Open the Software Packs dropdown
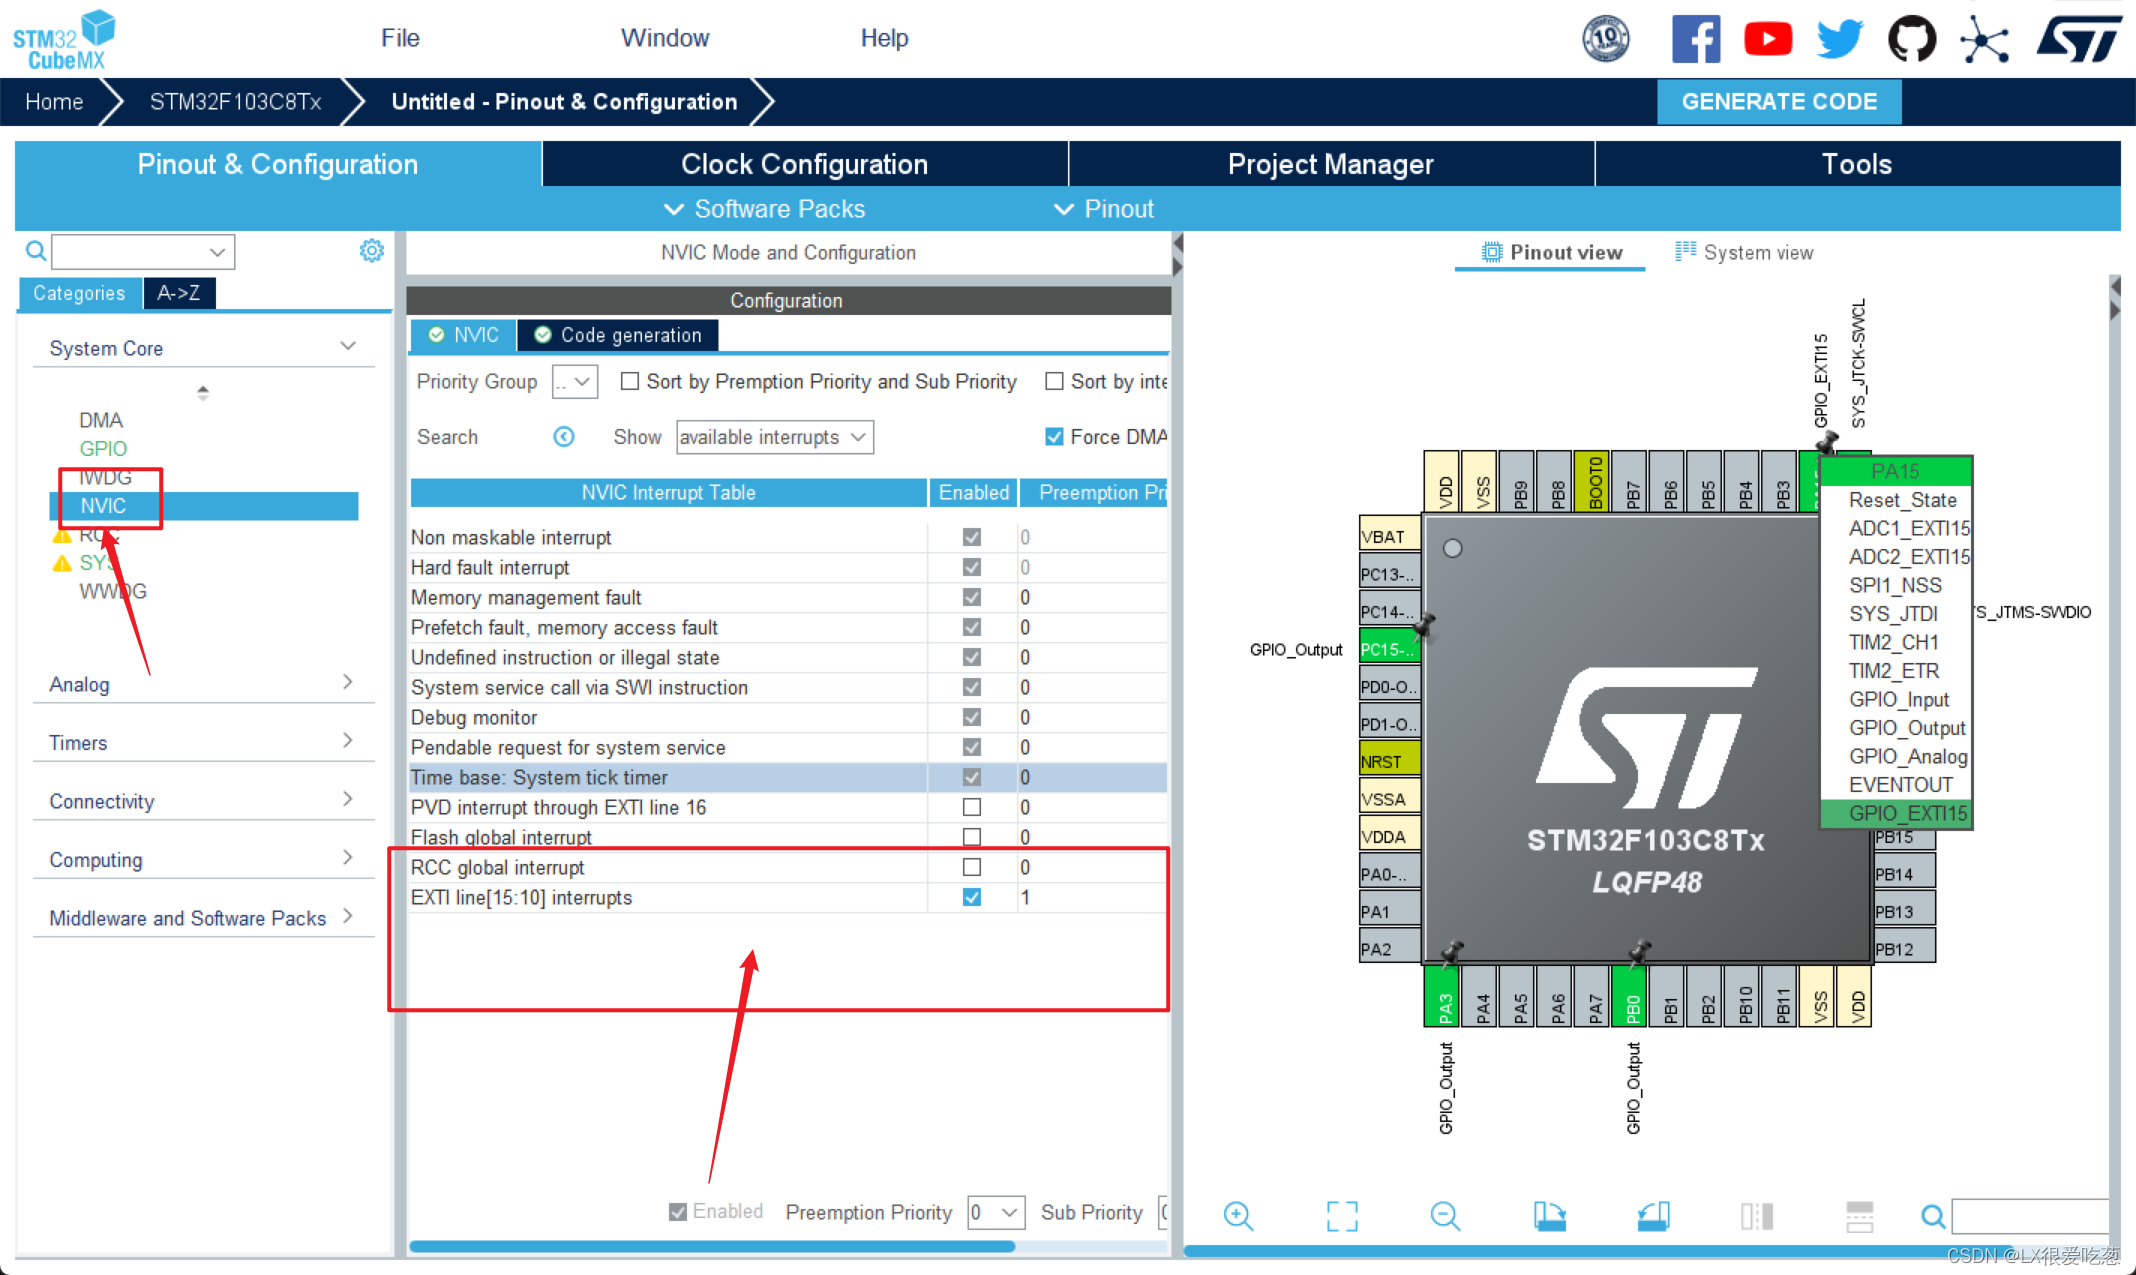The image size is (2136, 1275). [765, 209]
